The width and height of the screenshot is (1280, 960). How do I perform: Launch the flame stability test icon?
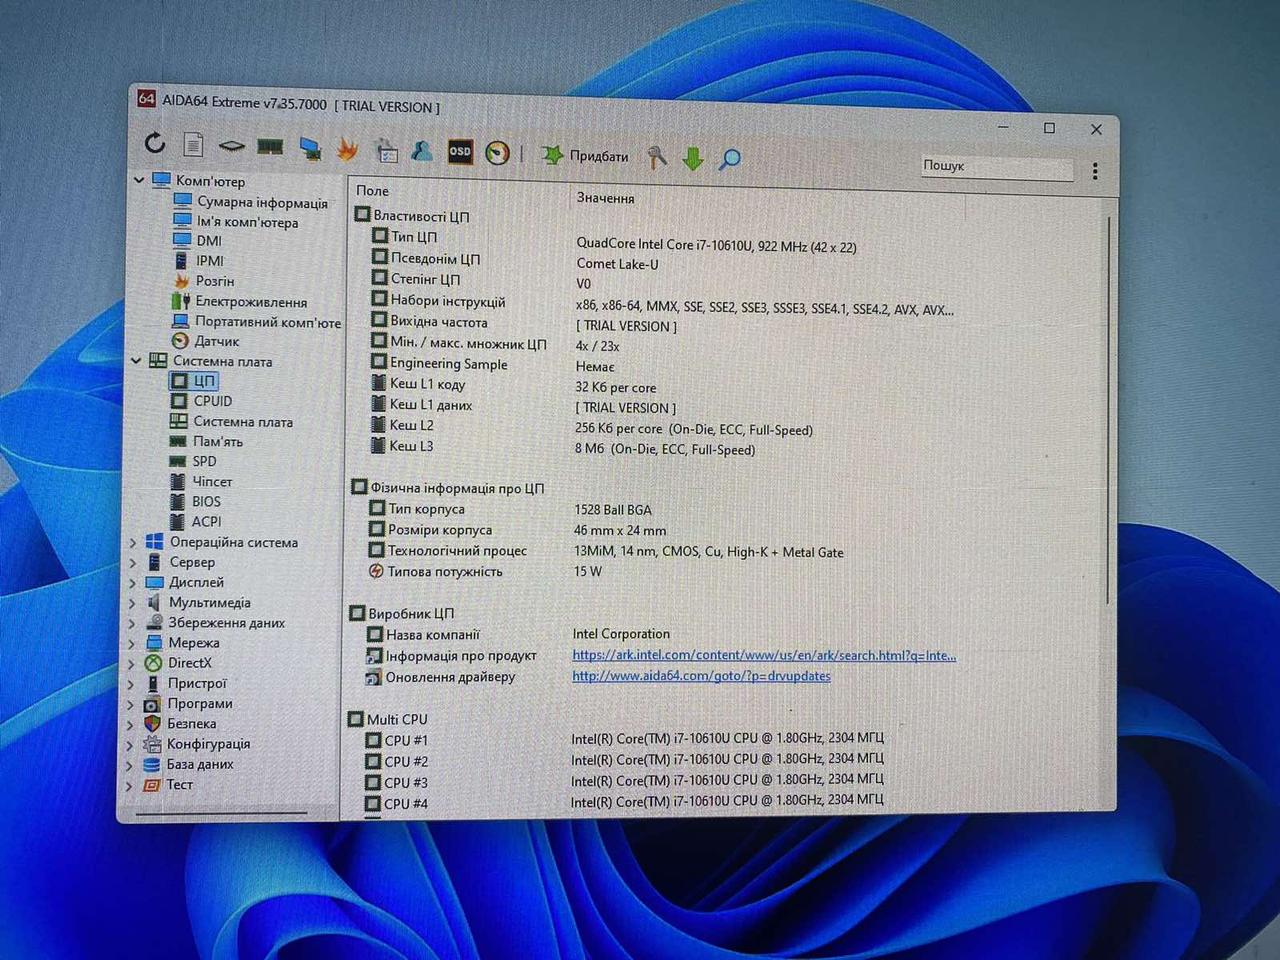[x=347, y=148]
